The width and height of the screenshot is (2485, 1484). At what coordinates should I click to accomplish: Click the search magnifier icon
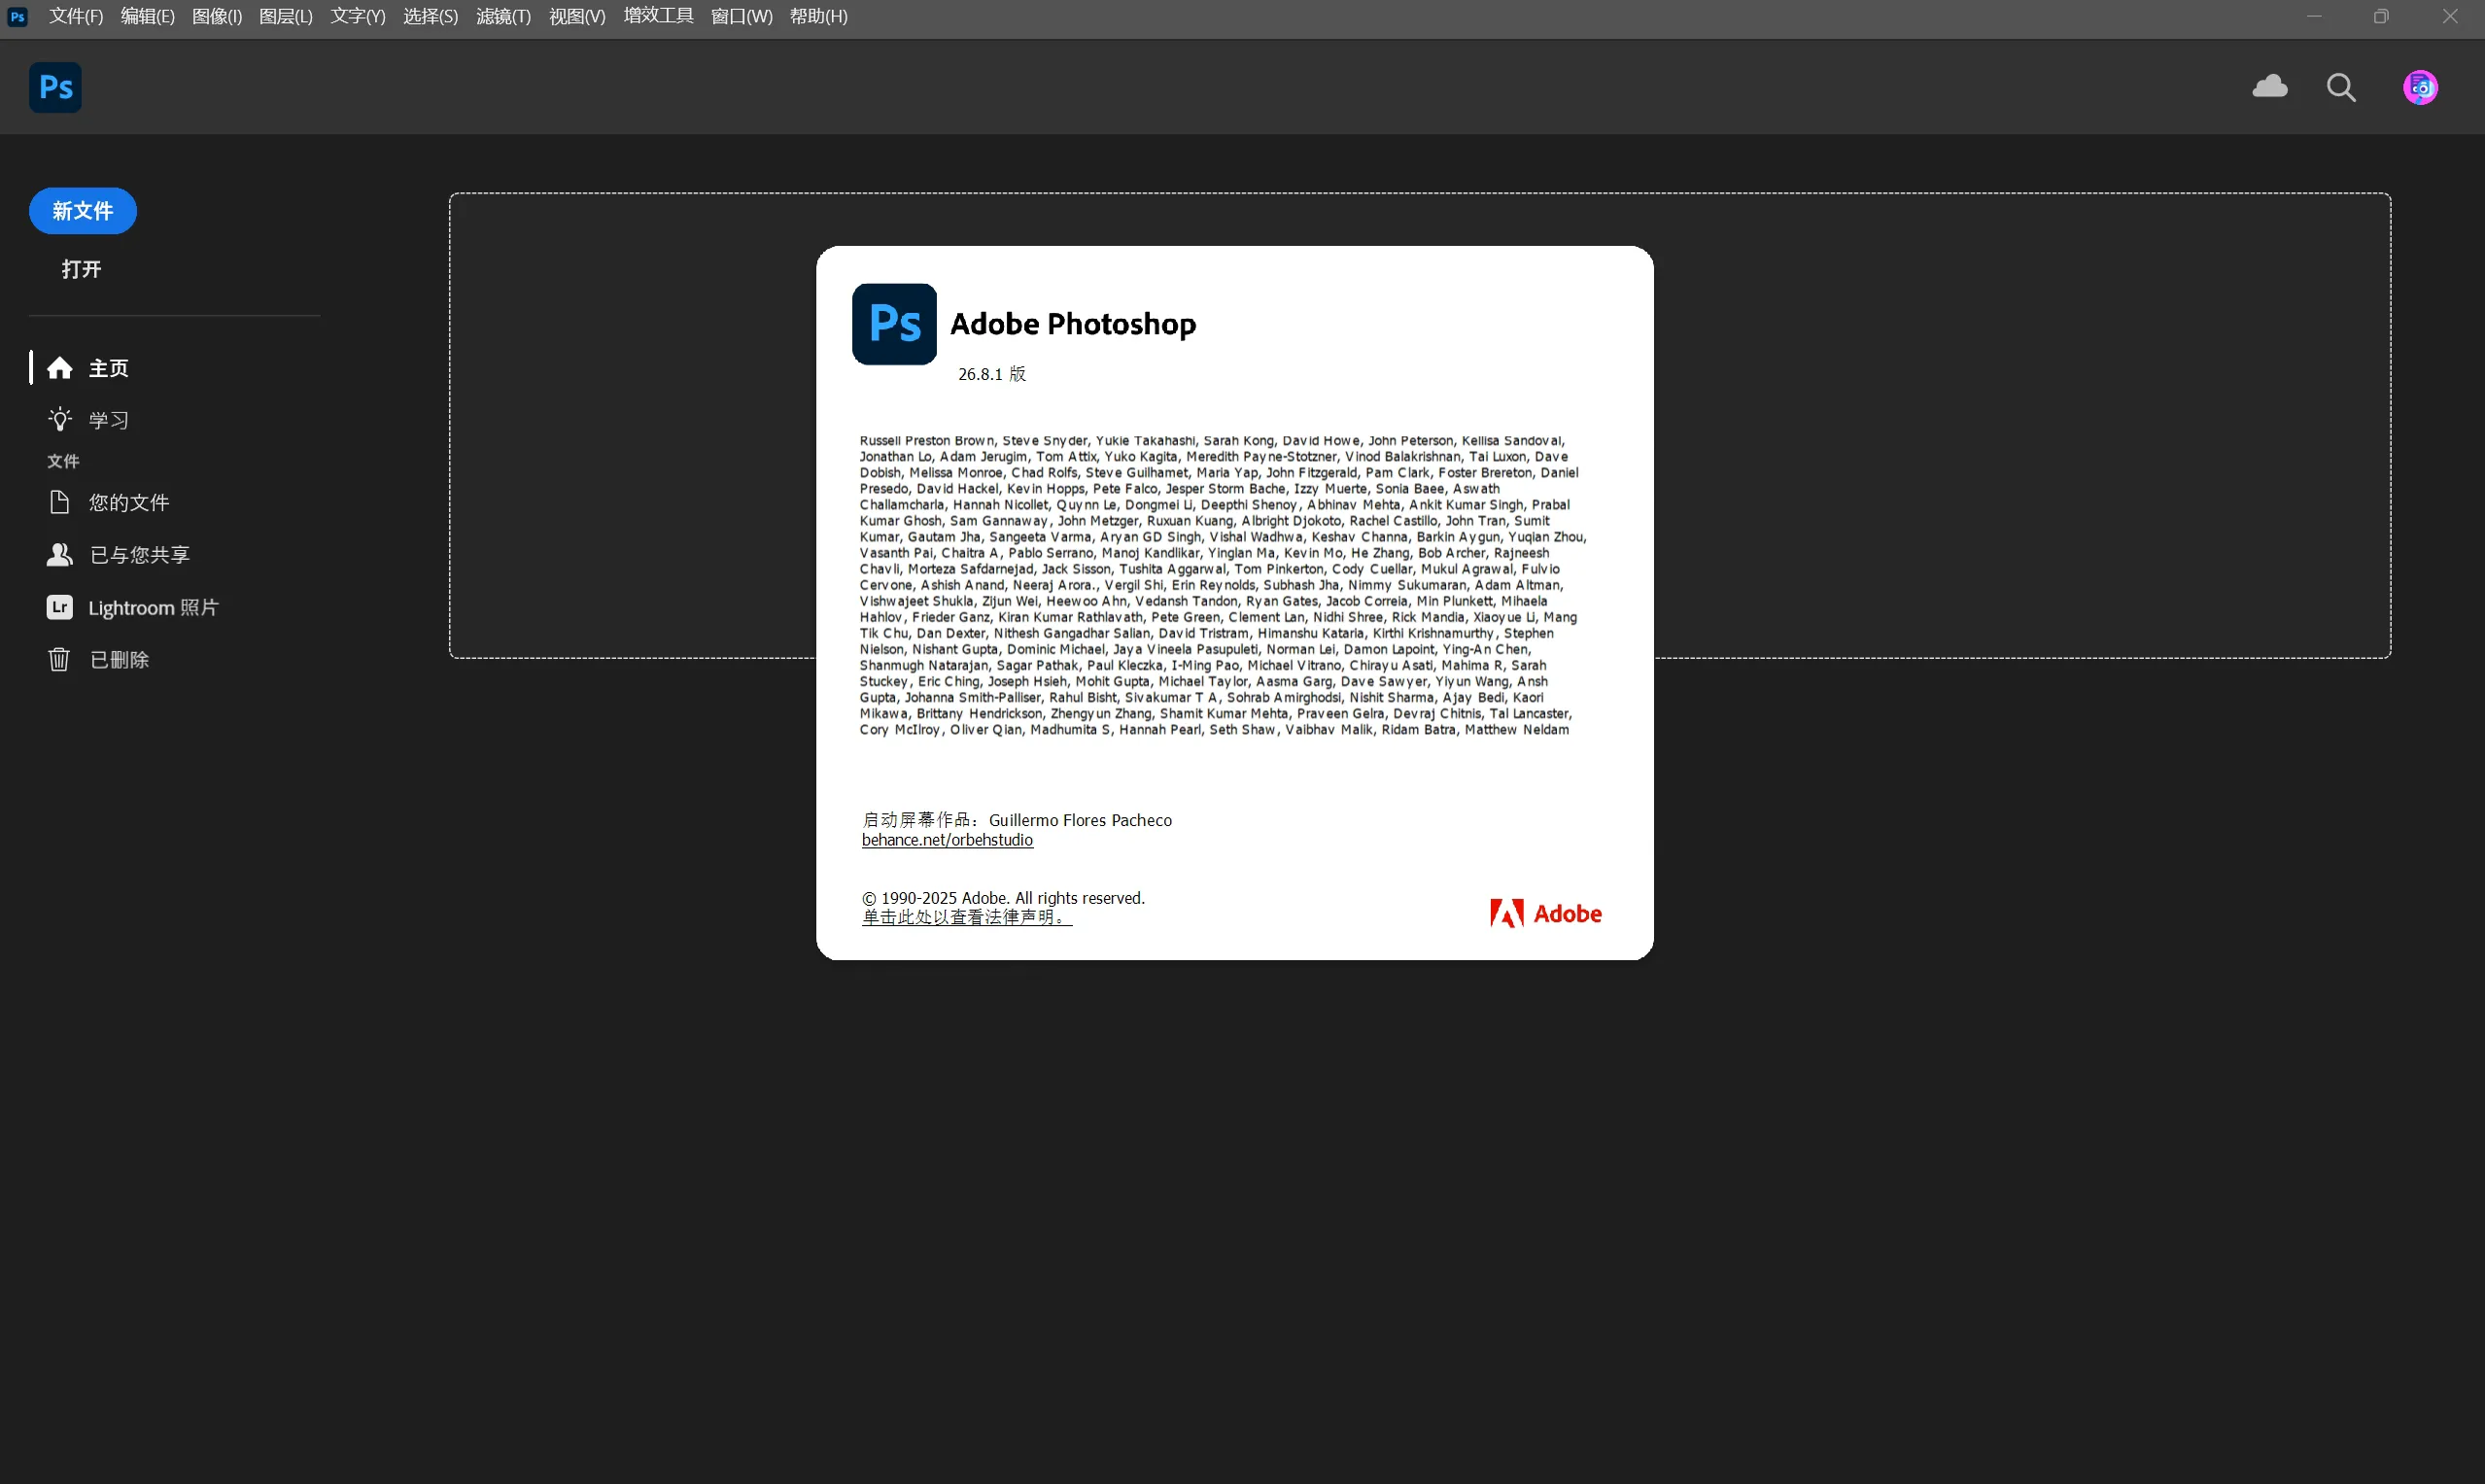(2340, 88)
